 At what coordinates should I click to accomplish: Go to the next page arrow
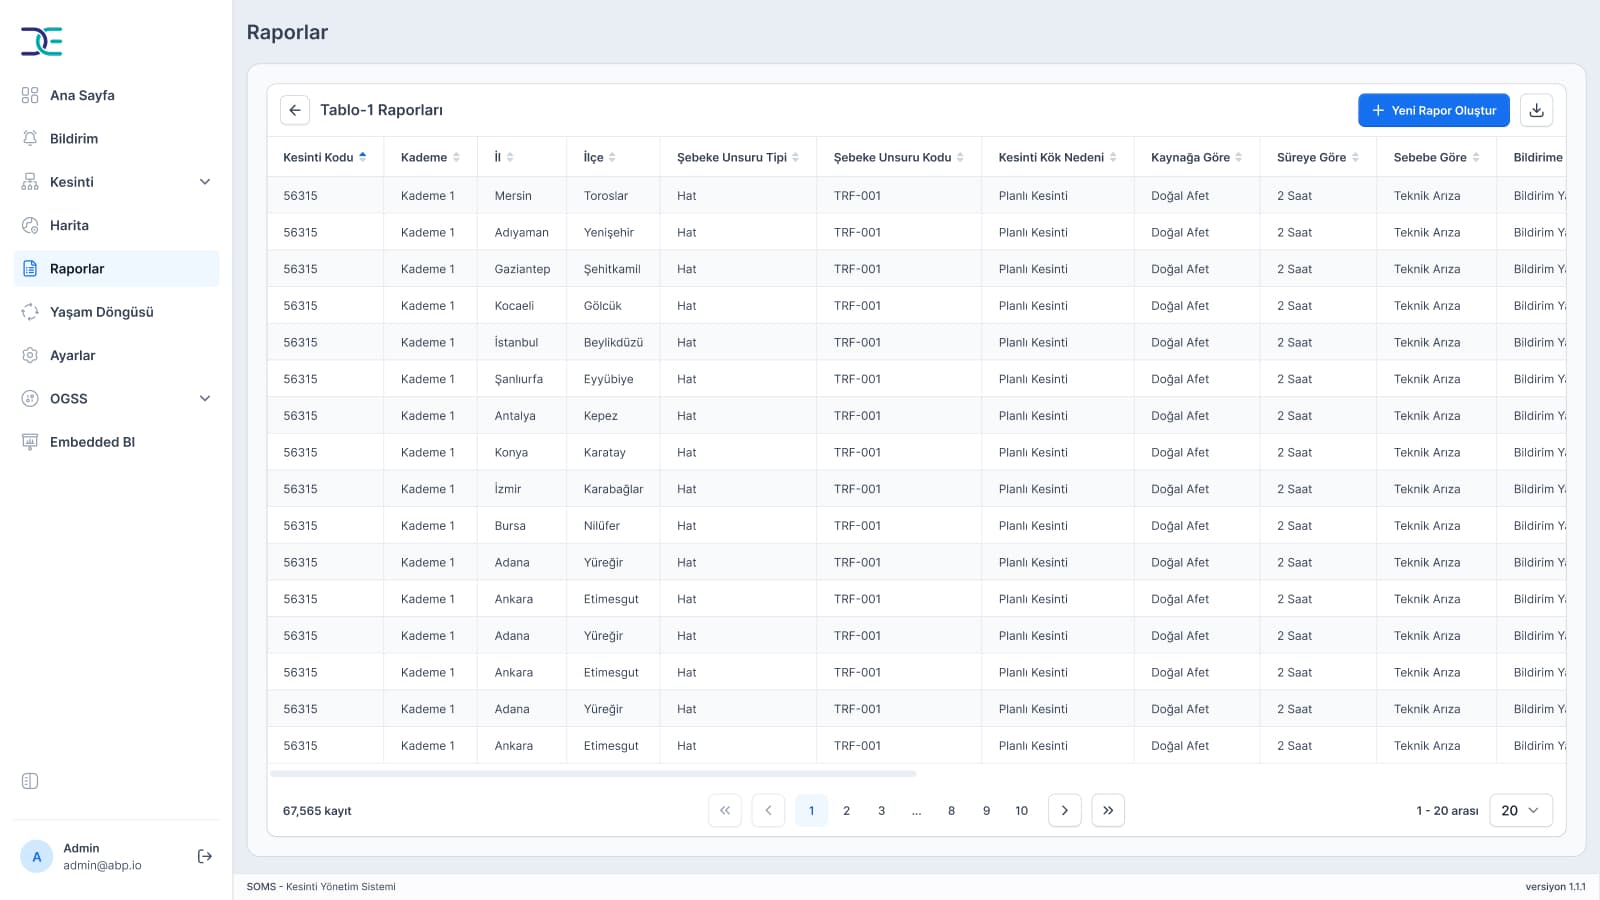(x=1064, y=810)
